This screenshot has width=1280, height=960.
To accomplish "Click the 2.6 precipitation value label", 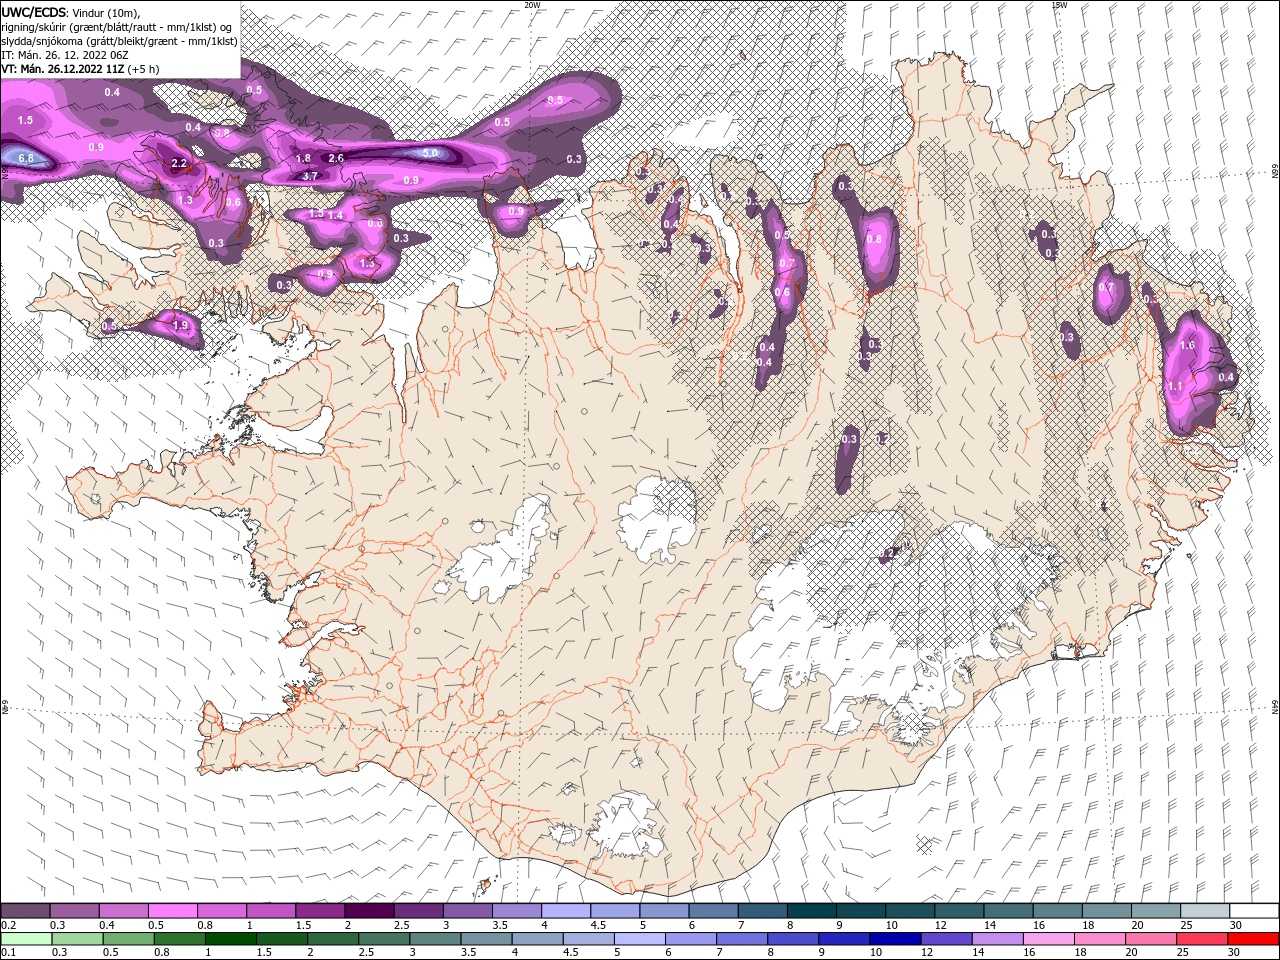I will click(x=336, y=158).
